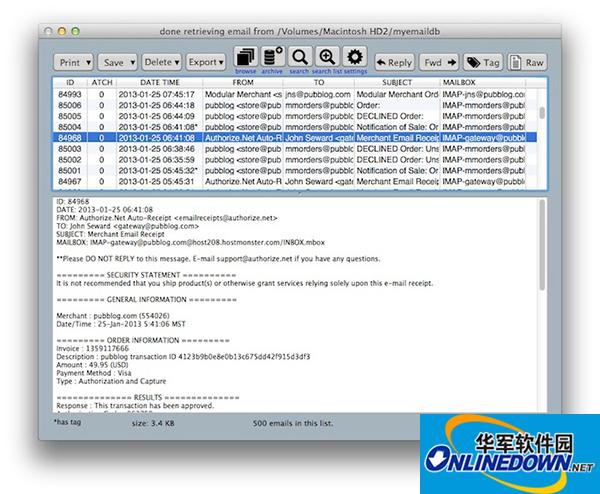The height and width of the screenshot is (494, 600).
Task: Click the email list scrollbar thumb
Action: (542, 113)
